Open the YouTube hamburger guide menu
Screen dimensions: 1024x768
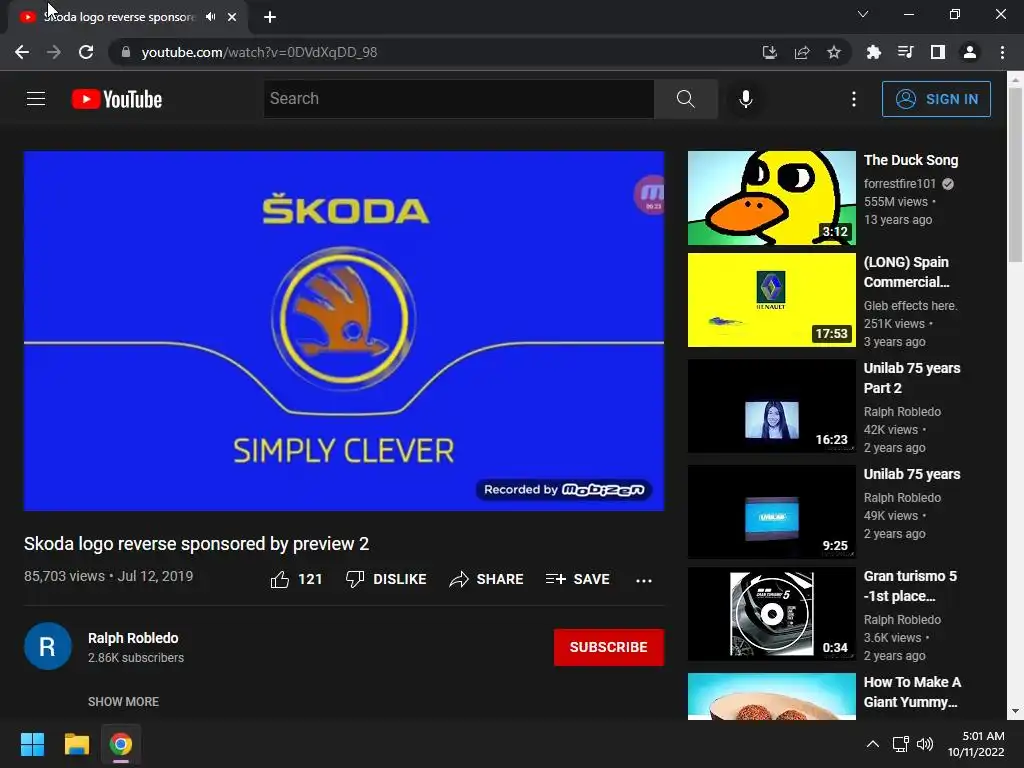[x=36, y=99]
